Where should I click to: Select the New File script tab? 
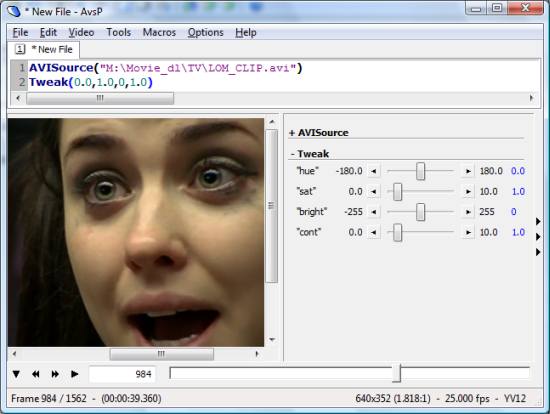point(44,49)
